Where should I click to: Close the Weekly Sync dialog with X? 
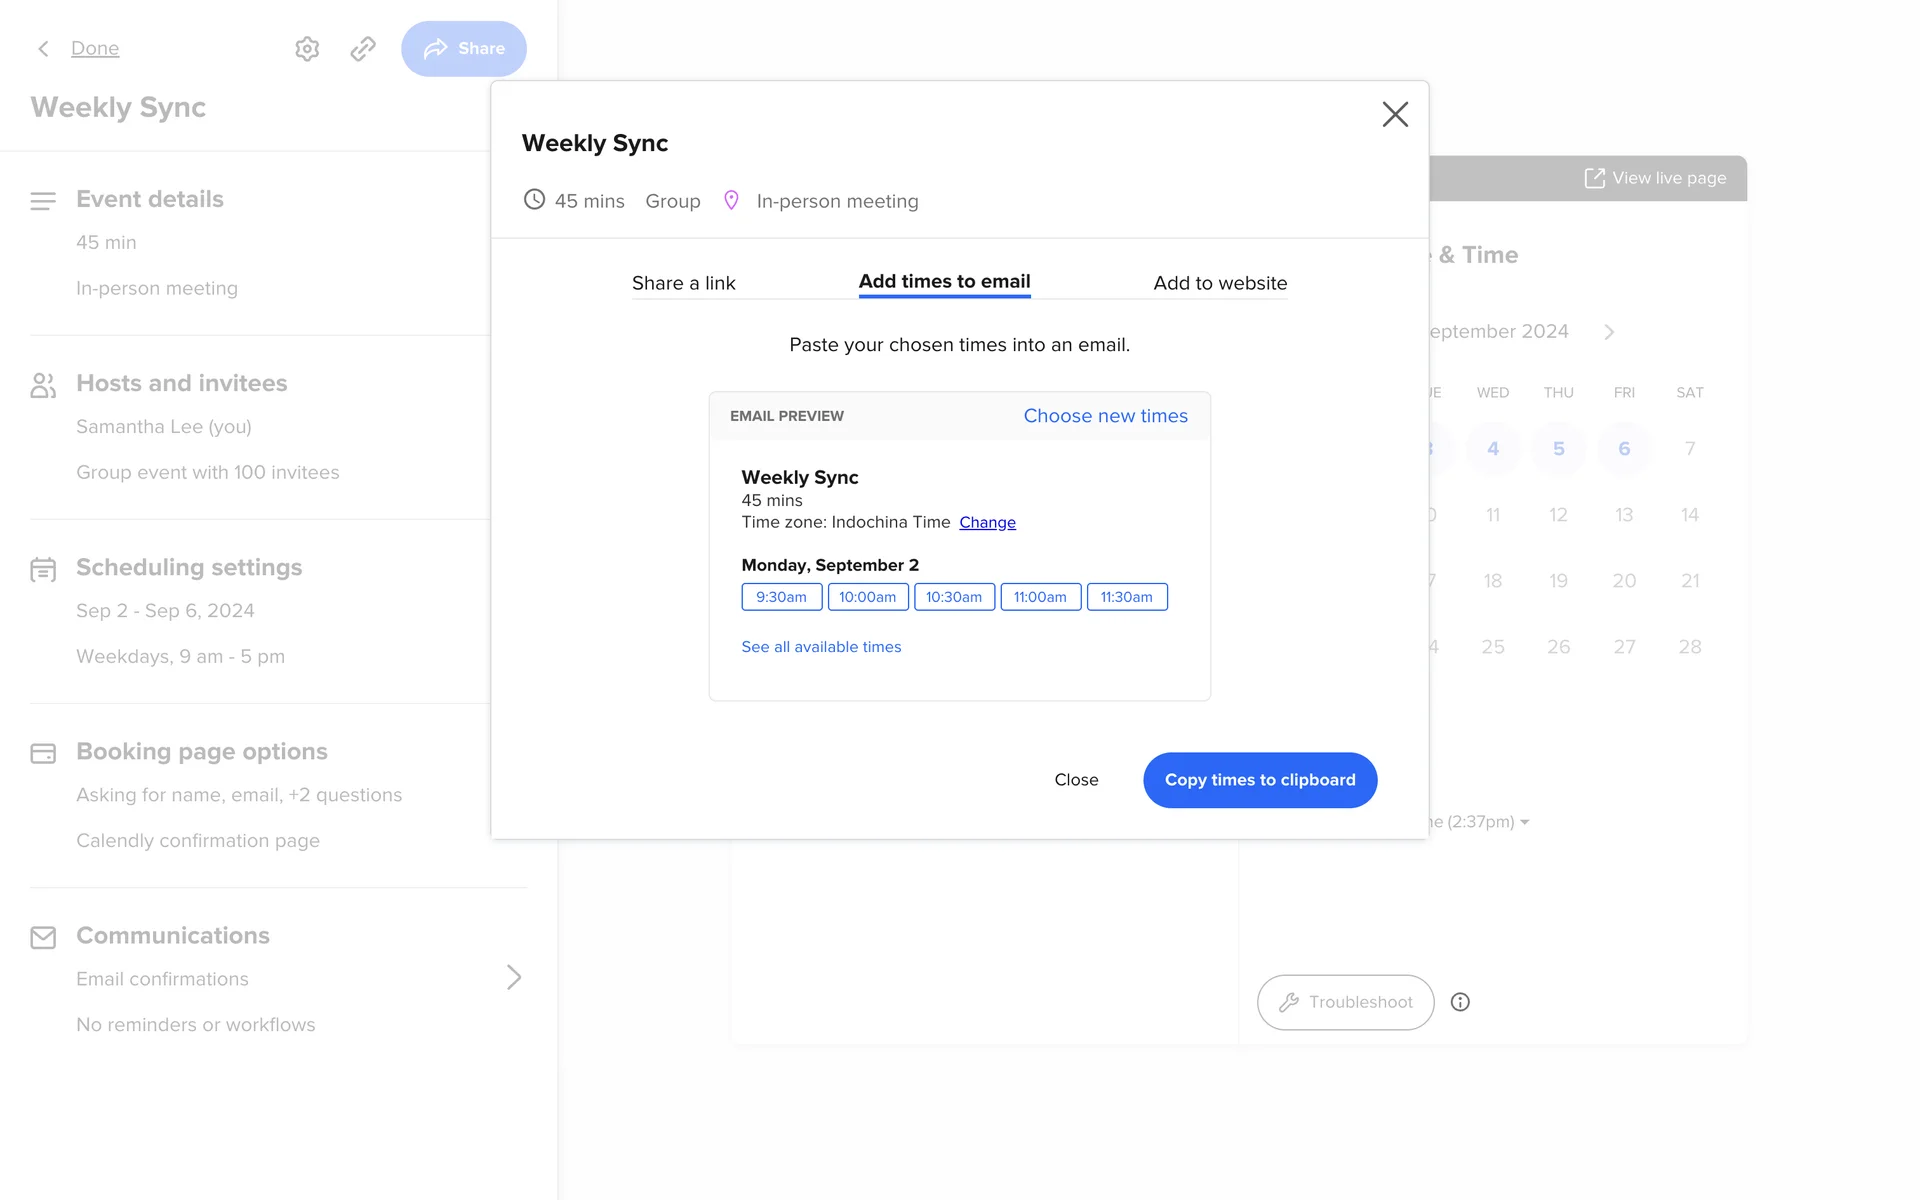1395,114
